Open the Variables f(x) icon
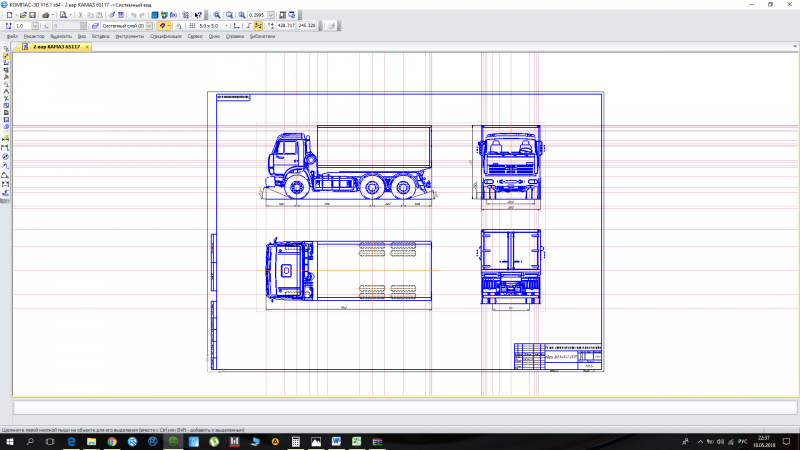Image resolution: width=800 pixels, height=450 pixels. coord(173,15)
